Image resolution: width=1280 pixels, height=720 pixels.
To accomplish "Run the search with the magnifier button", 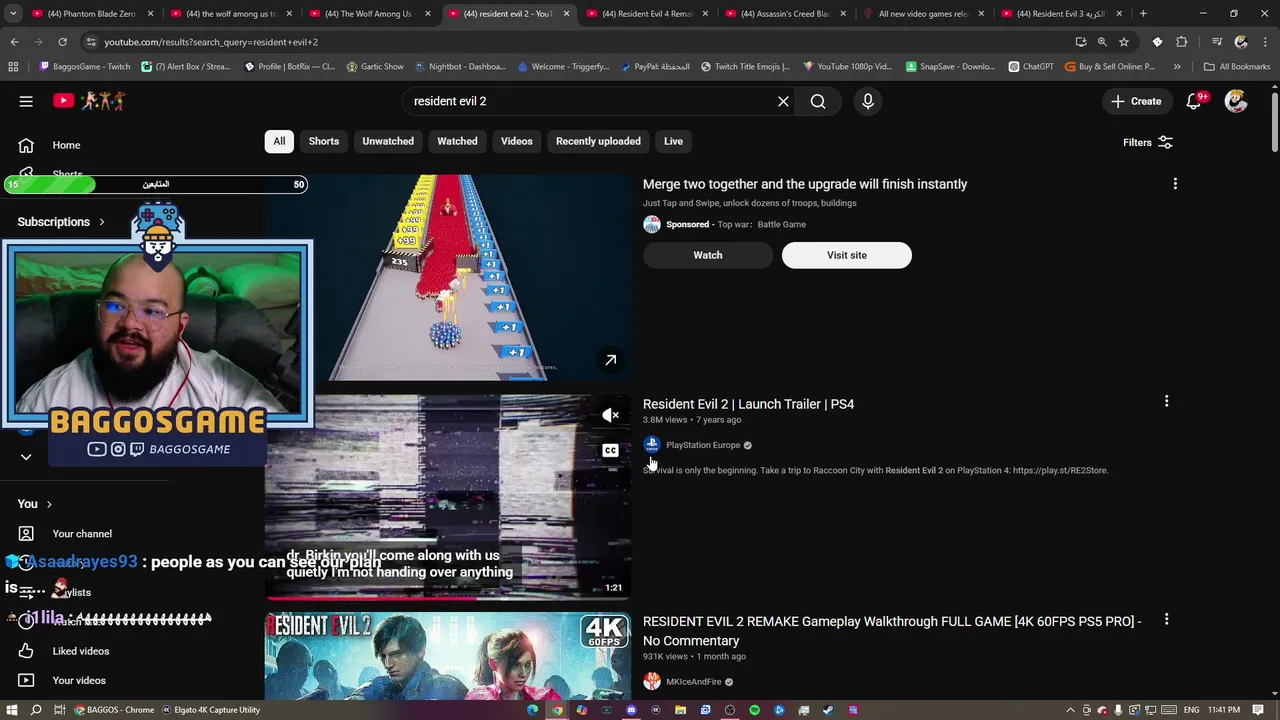I will click(x=818, y=101).
